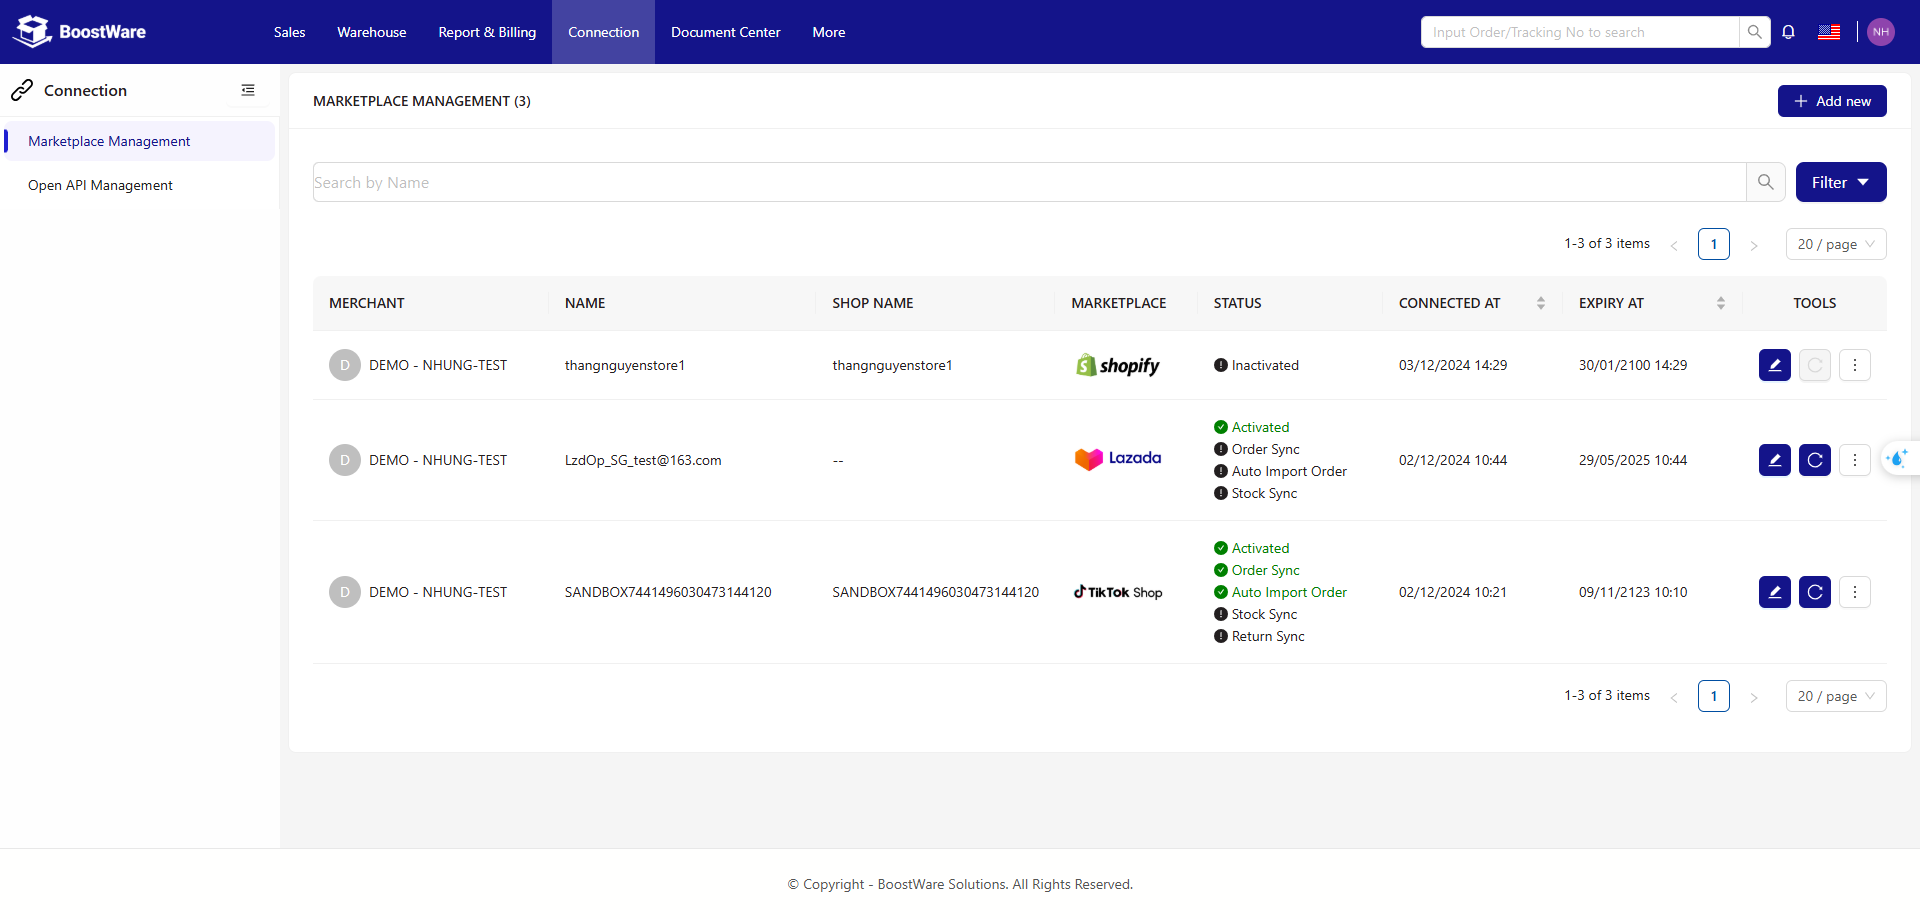This screenshot has height=919, width=1920.
Task: Open bottom 20 / page size dropdown
Action: coord(1836,696)
